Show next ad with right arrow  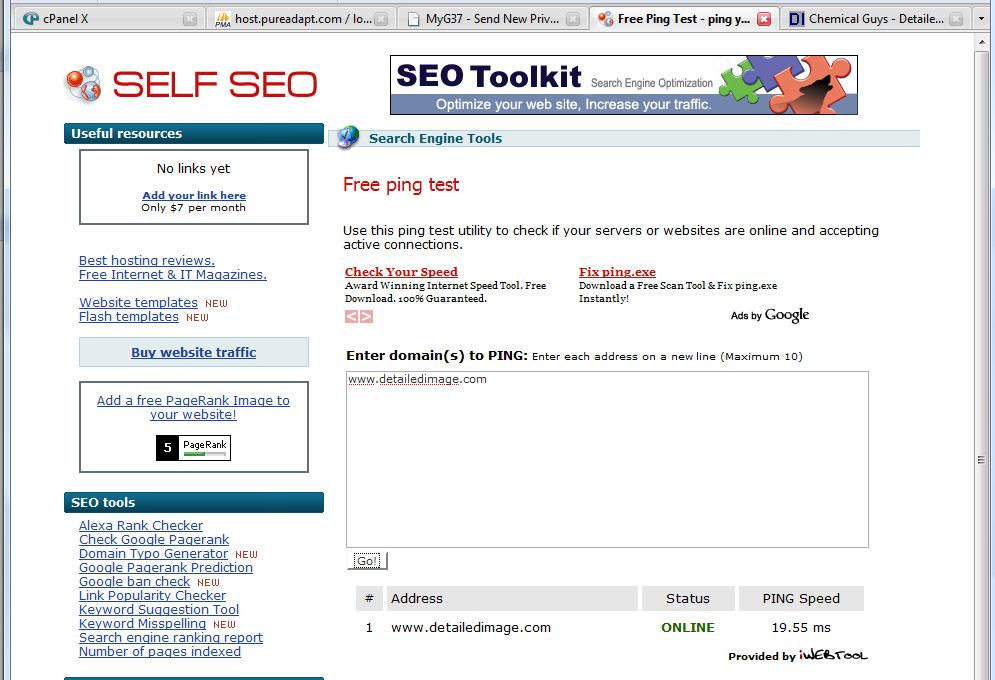click(366, 317)
